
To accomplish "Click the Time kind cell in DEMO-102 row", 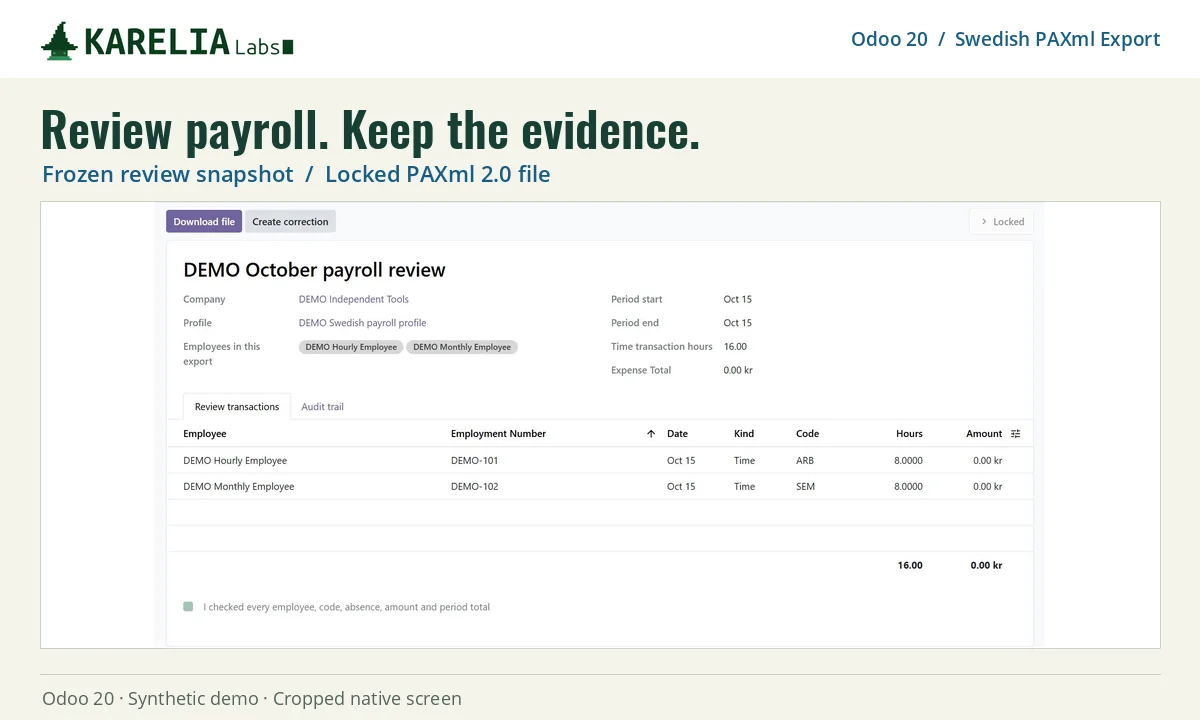I will (x=745, y=487).
